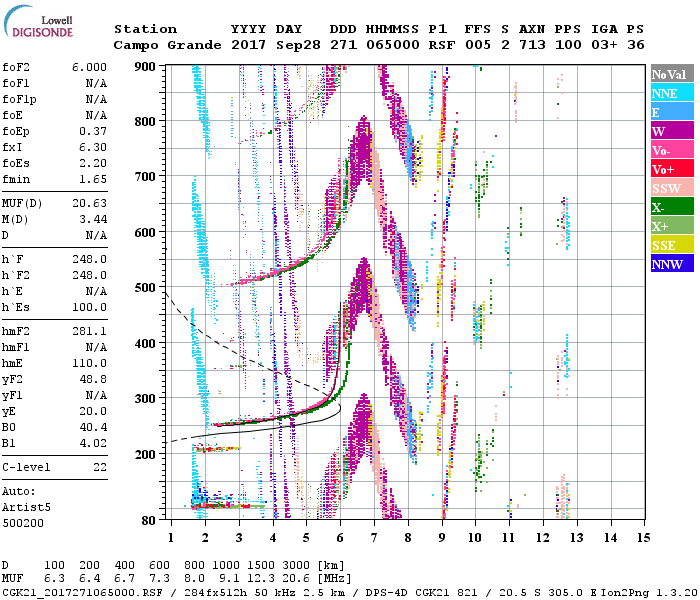The height and width of the screenshot is (600, 700).
Task: Click the 15 tick on frequency axis
Action: click(x=644, y=538)
